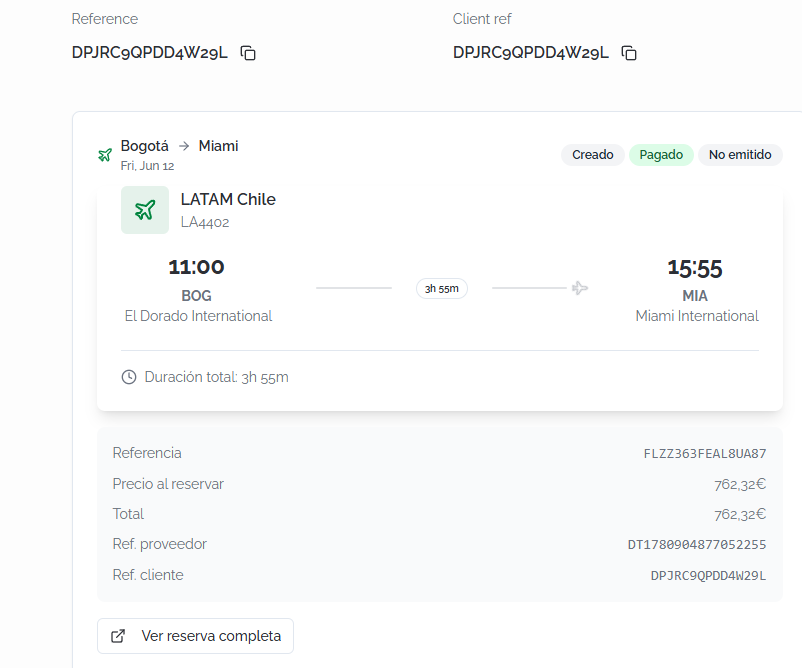
Task: Click the MIA airport code
Action: click(x=695, y=296)
